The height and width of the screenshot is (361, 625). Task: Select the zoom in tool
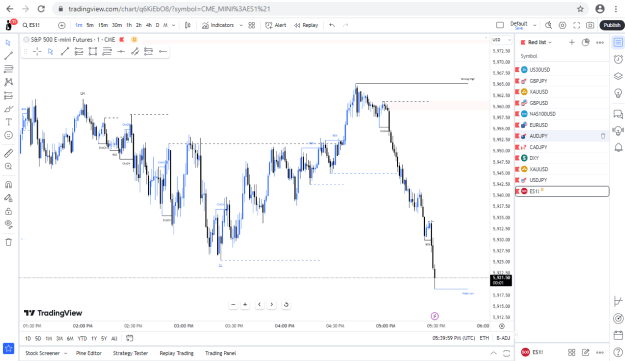[8, 167]
